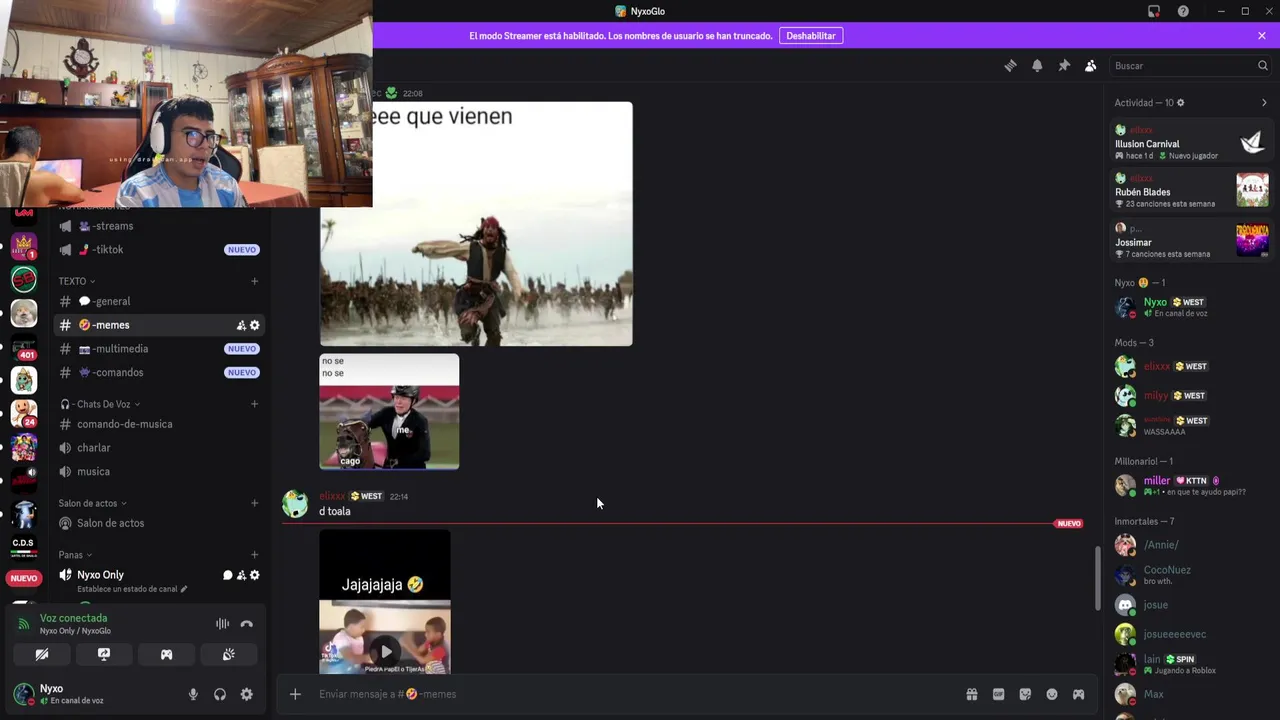Open chat of Nyxo Only voice channel
Viewport: 1280px width, 720px height.
[x=227, y=575]
